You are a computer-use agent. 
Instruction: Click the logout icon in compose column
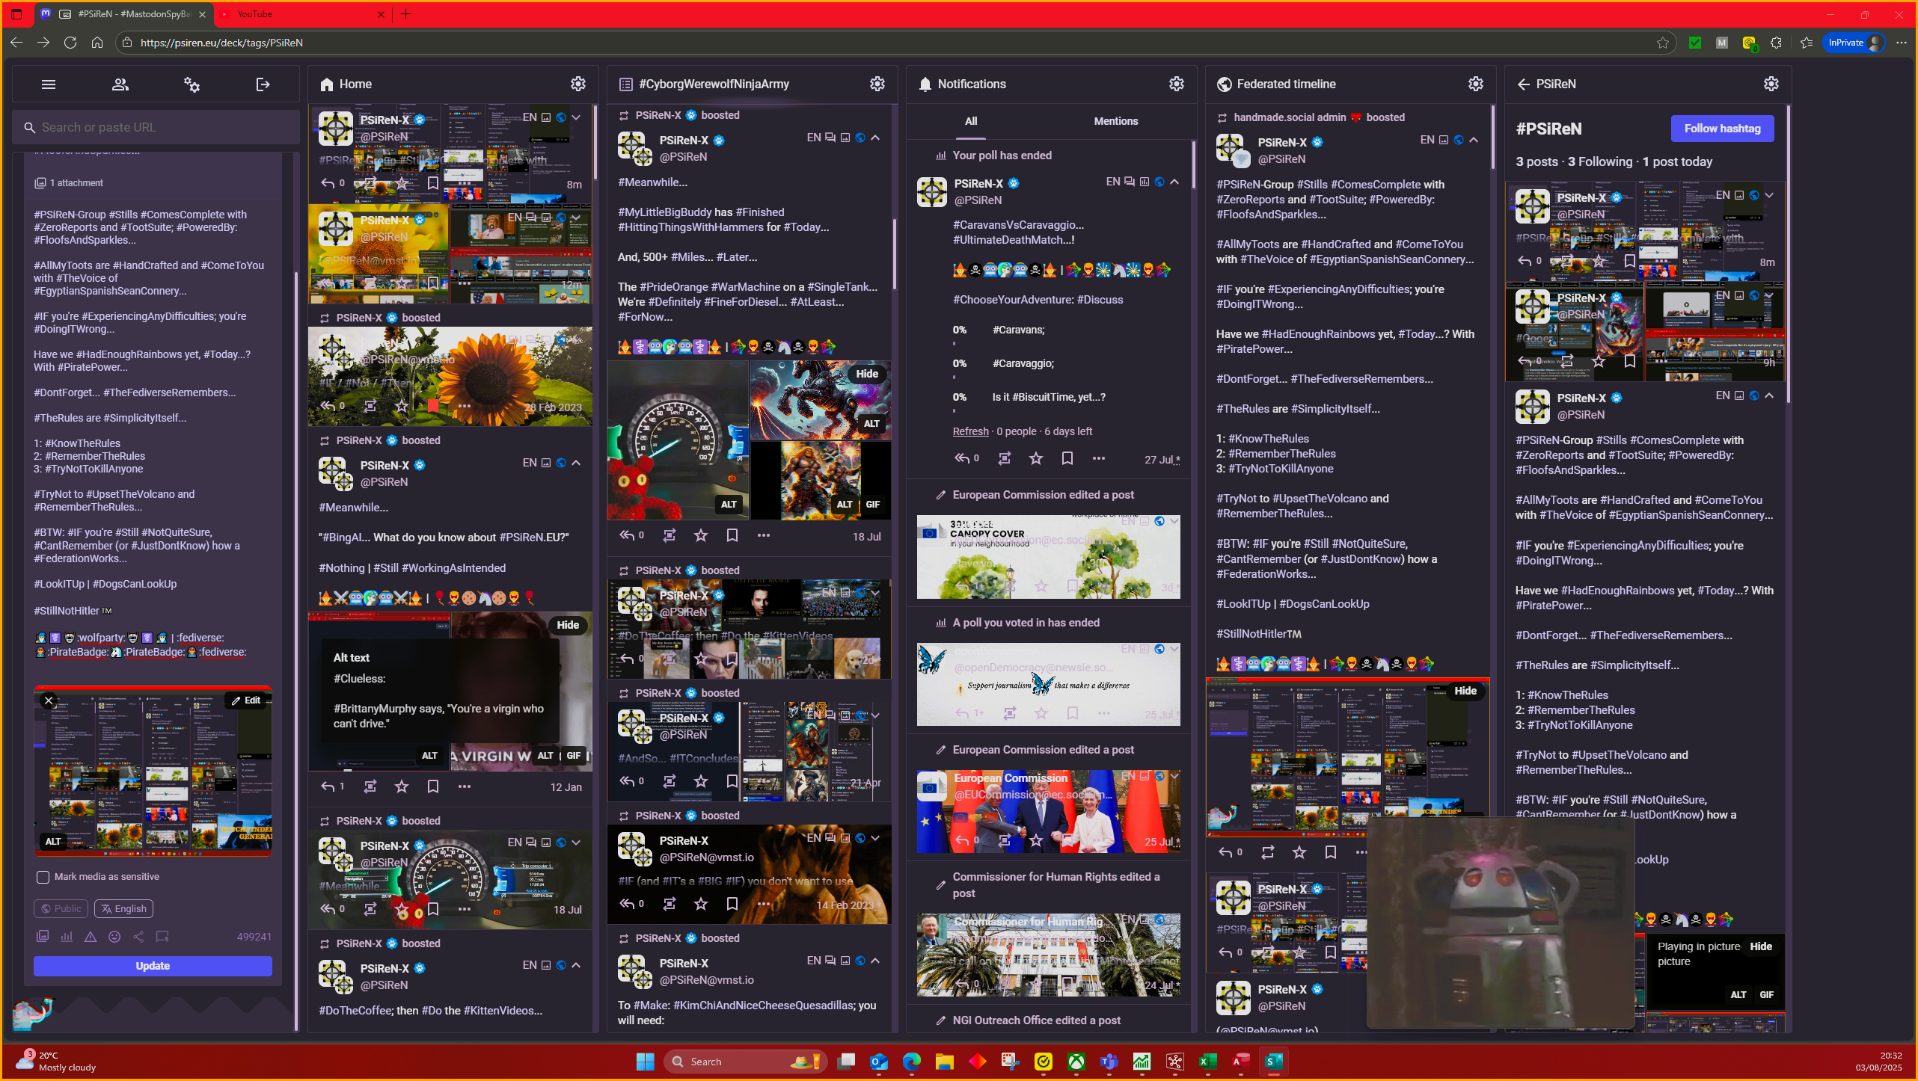pos(263,85)
